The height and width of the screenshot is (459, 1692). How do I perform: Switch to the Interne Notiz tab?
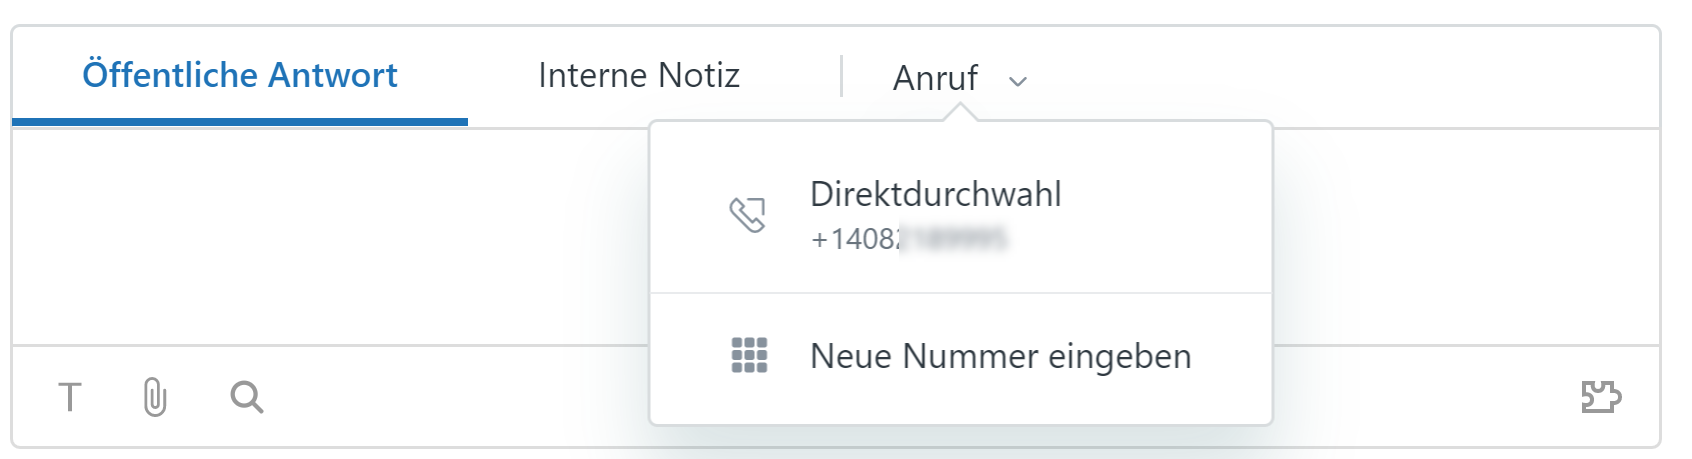[638, 75]
